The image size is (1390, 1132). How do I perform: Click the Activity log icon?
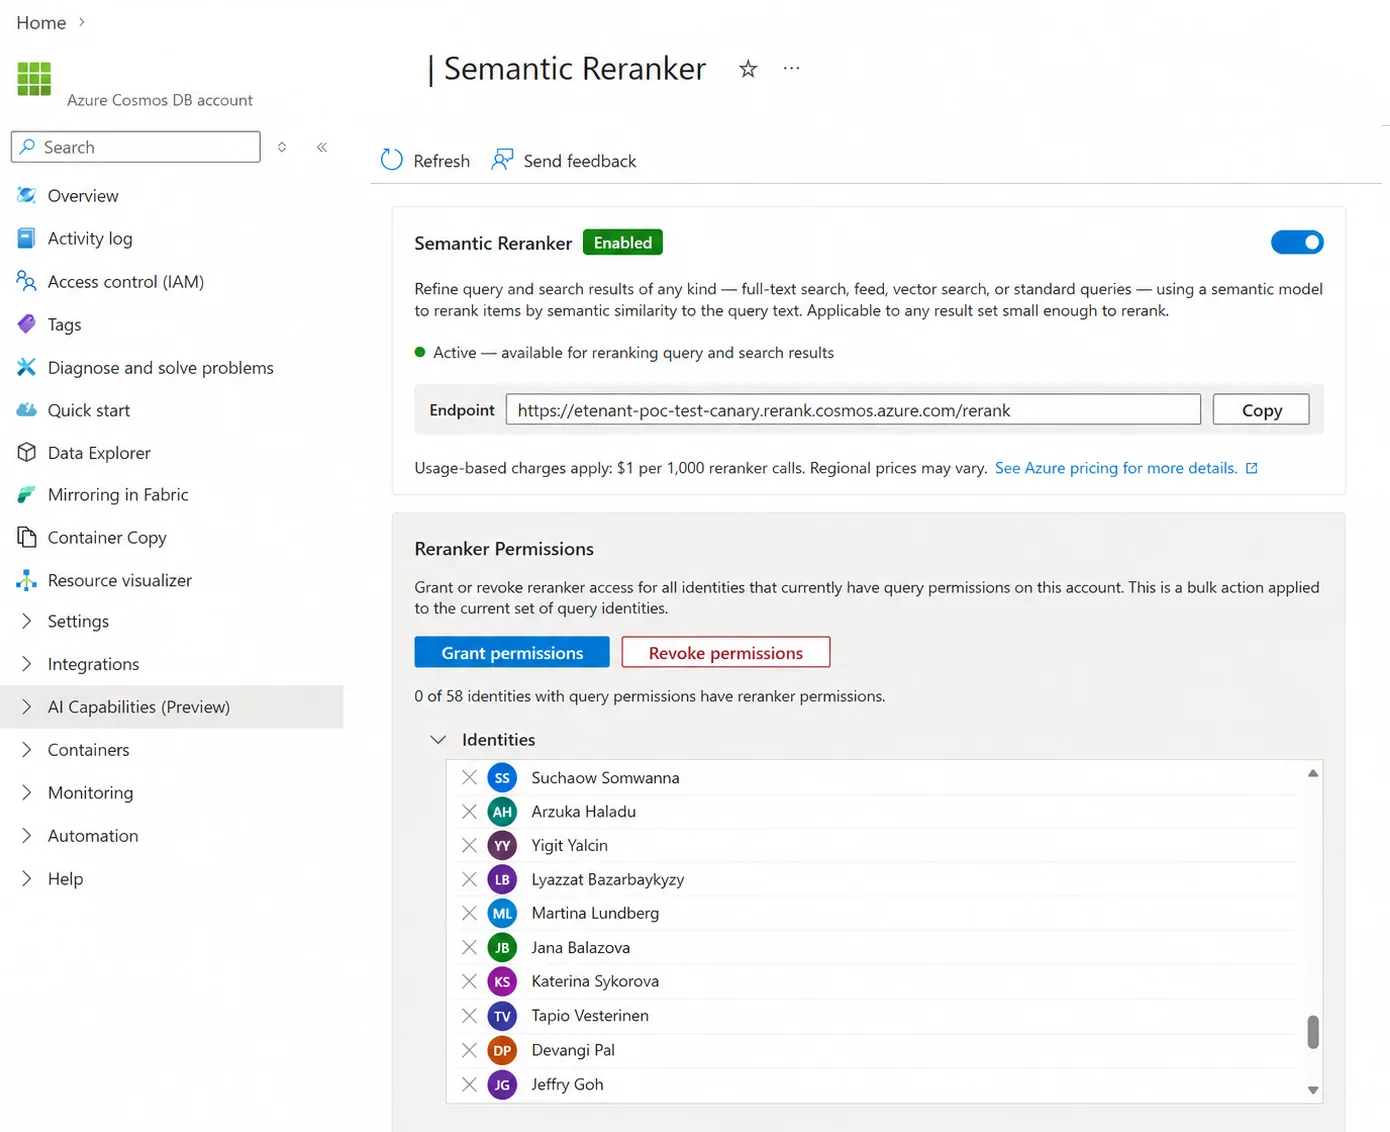coord(27,238)
